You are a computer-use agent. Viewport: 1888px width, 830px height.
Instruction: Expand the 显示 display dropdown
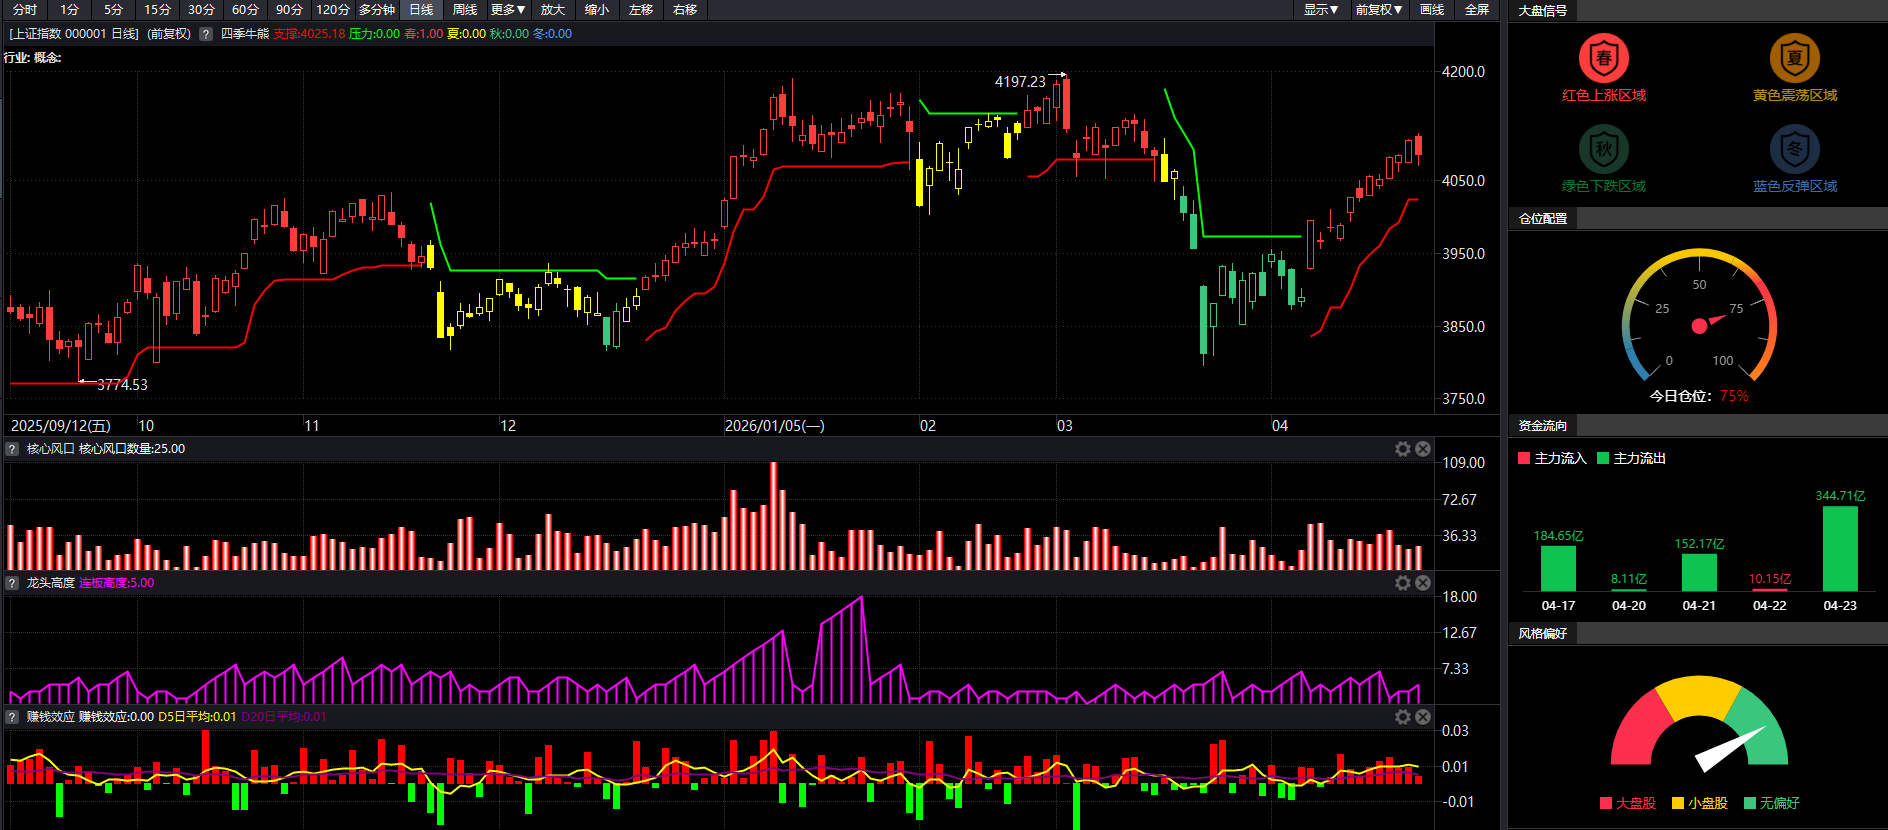[x=1321, y=10]
